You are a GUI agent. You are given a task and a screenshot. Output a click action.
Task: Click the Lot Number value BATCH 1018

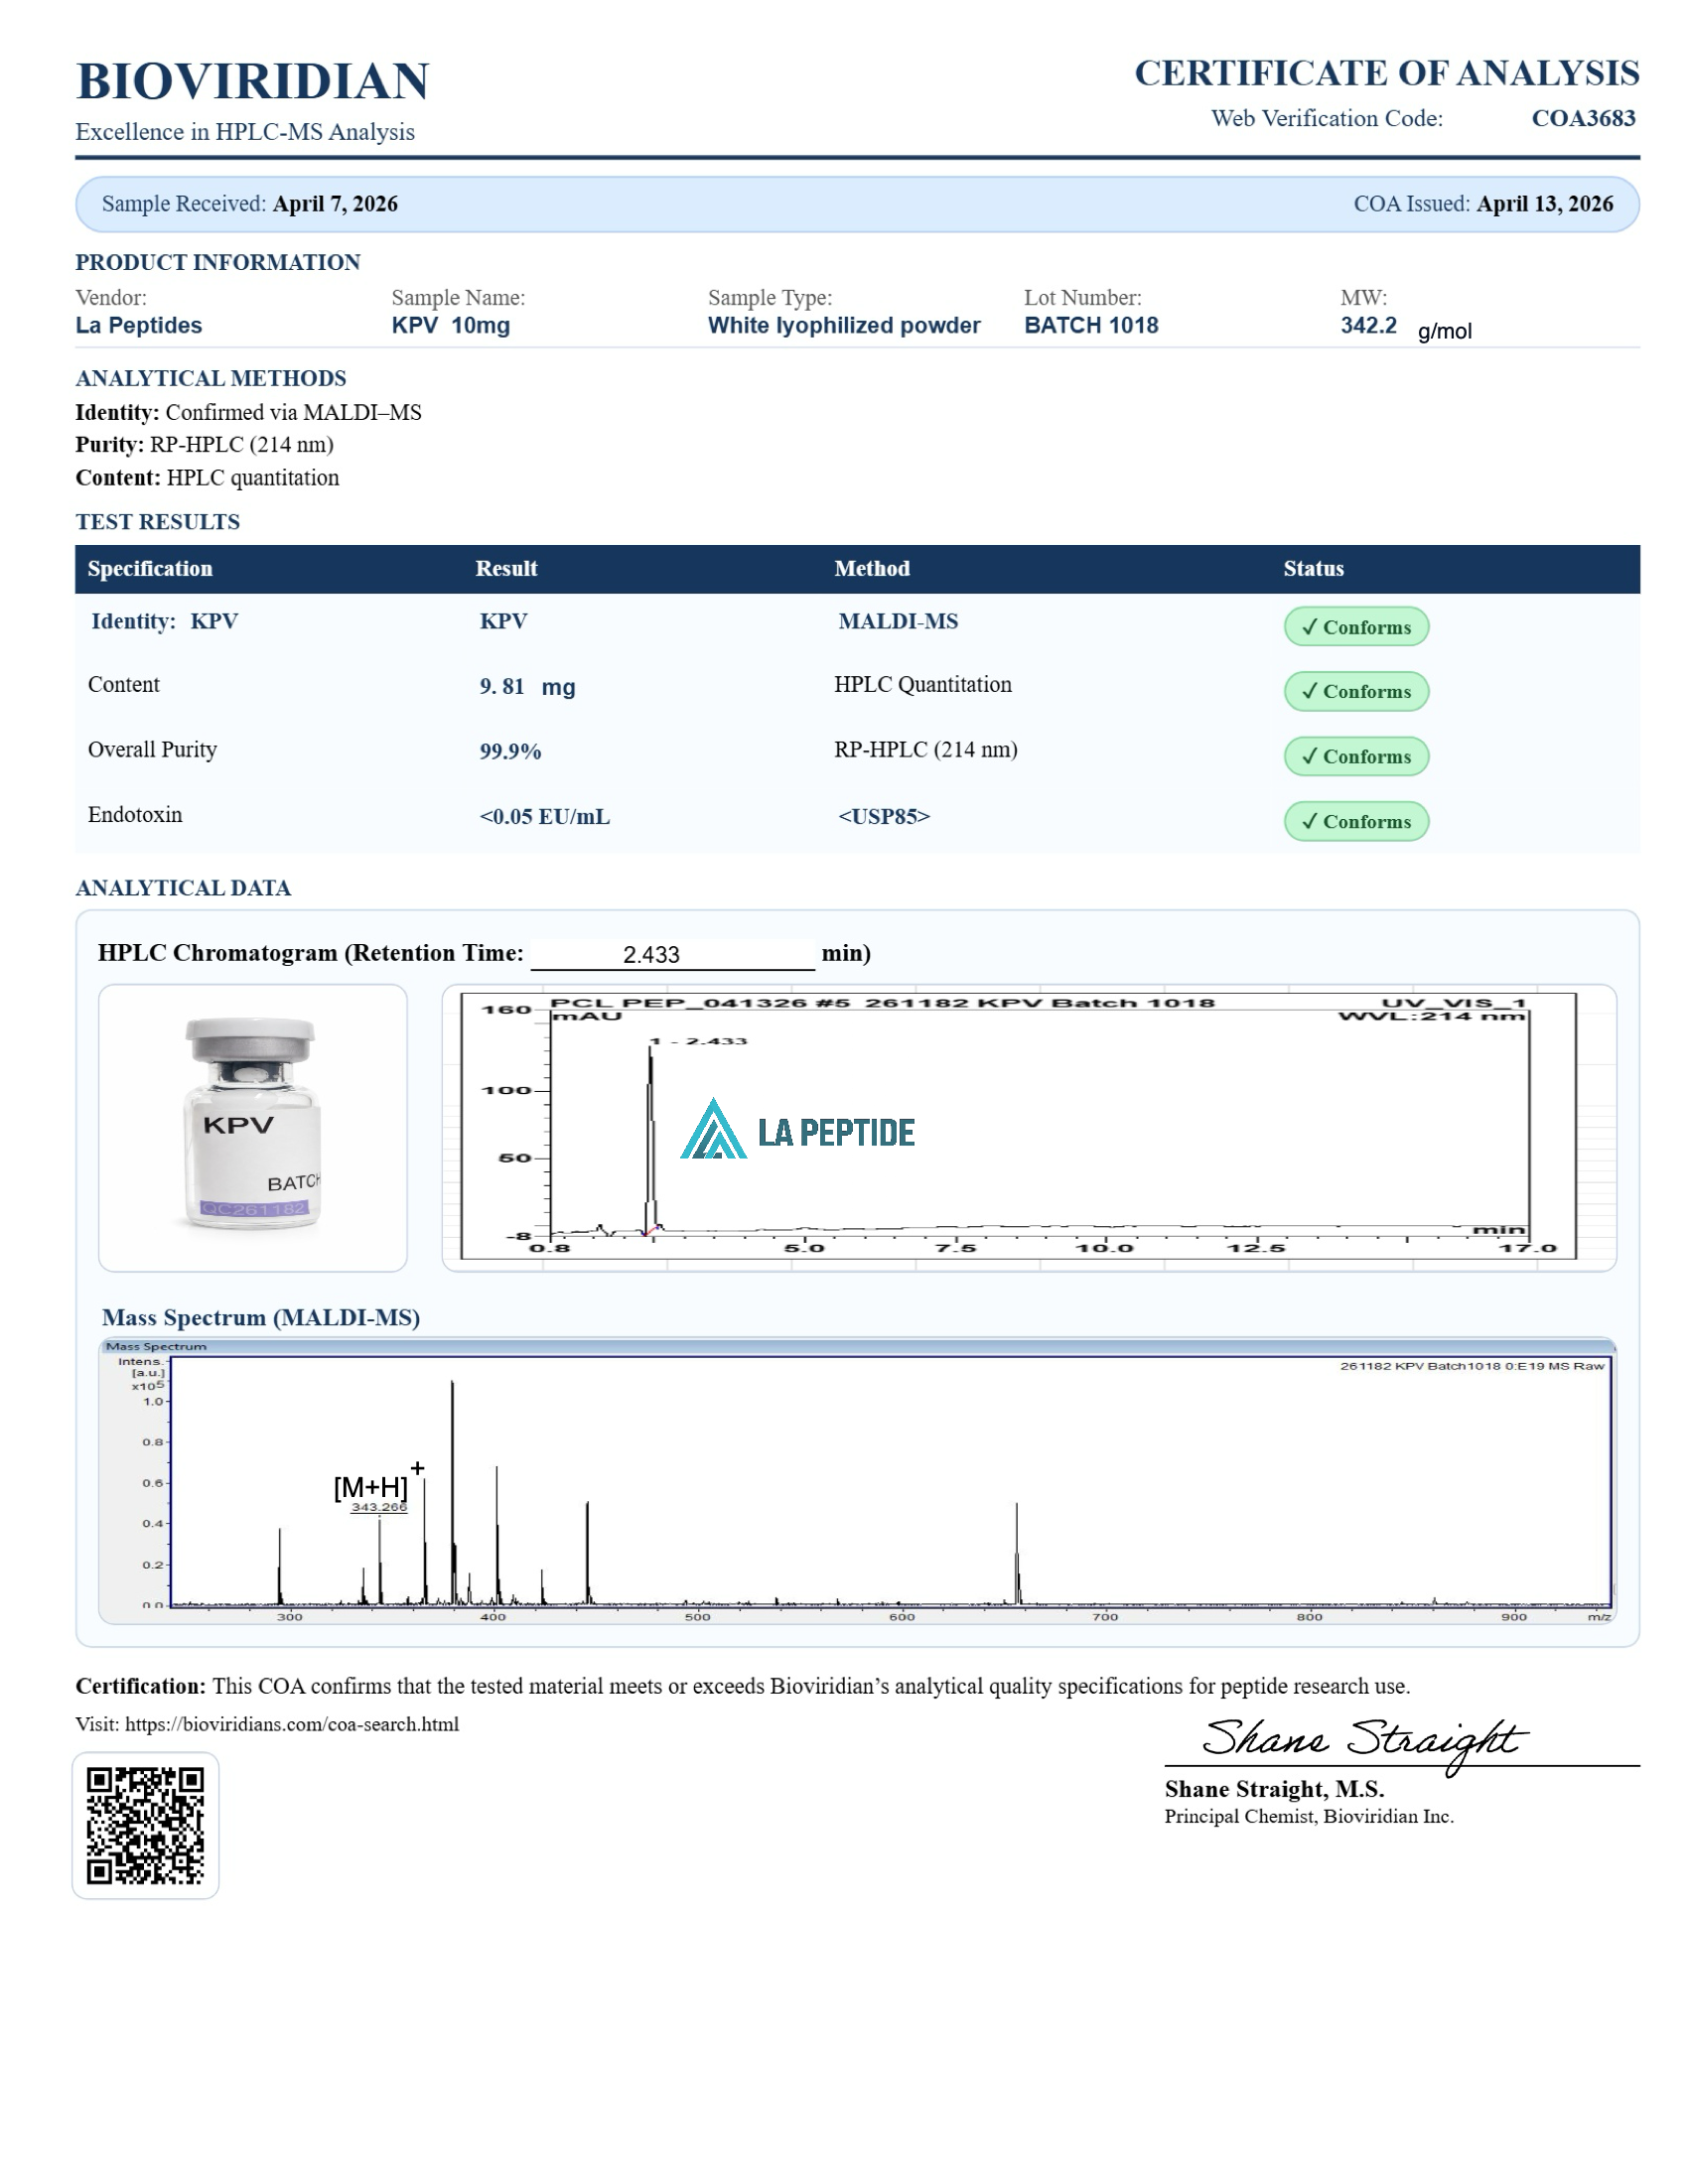[1090, 325]
